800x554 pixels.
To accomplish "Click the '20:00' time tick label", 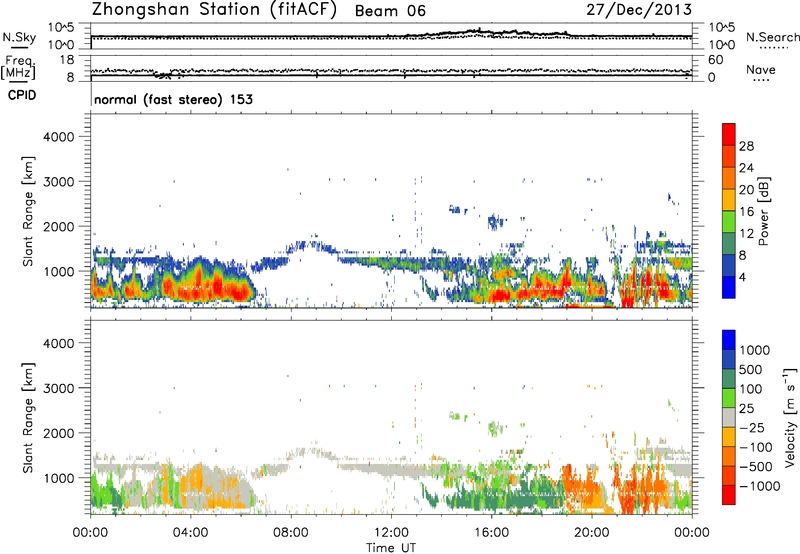I will coord(592,533).
